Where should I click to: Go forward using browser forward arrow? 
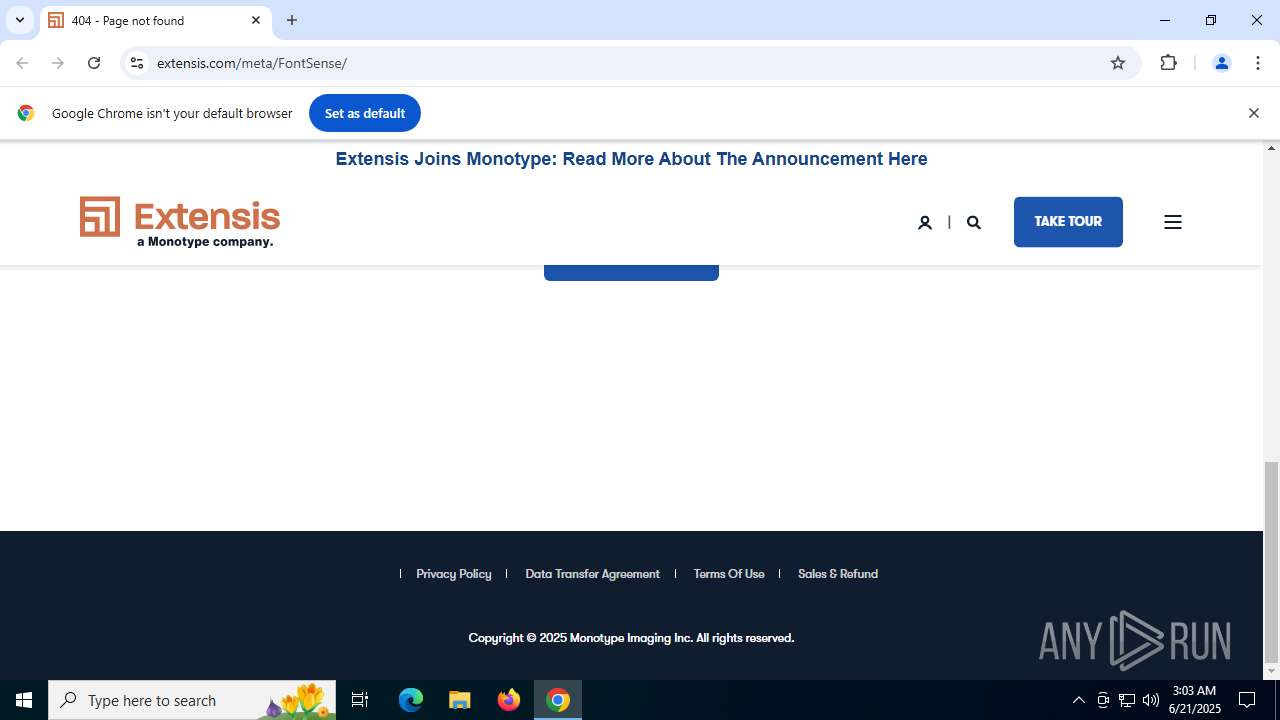click(x=58, y=63)
